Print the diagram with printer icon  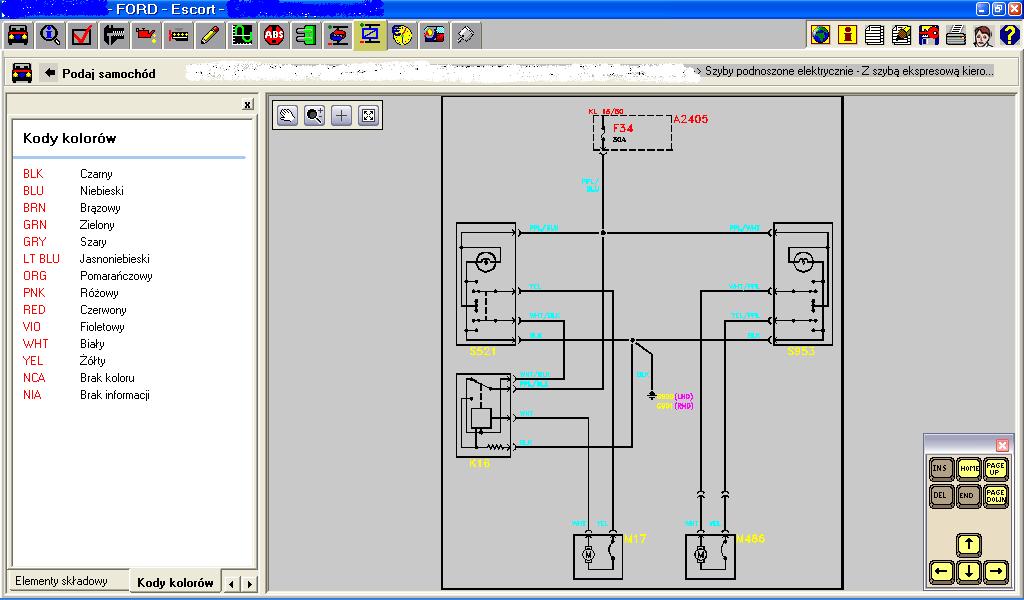(x=955, y=35)
